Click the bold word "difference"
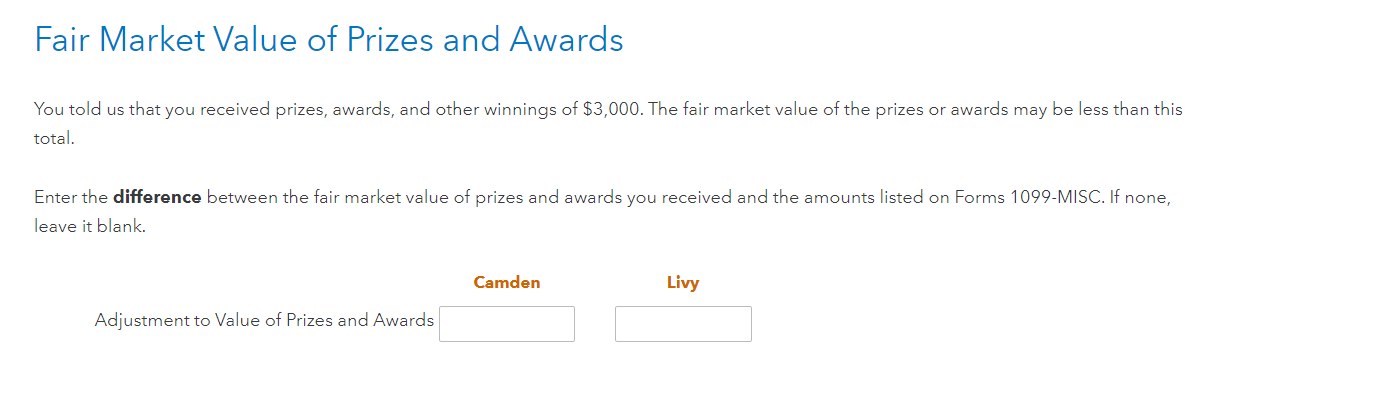 click(x=157, y=198)
